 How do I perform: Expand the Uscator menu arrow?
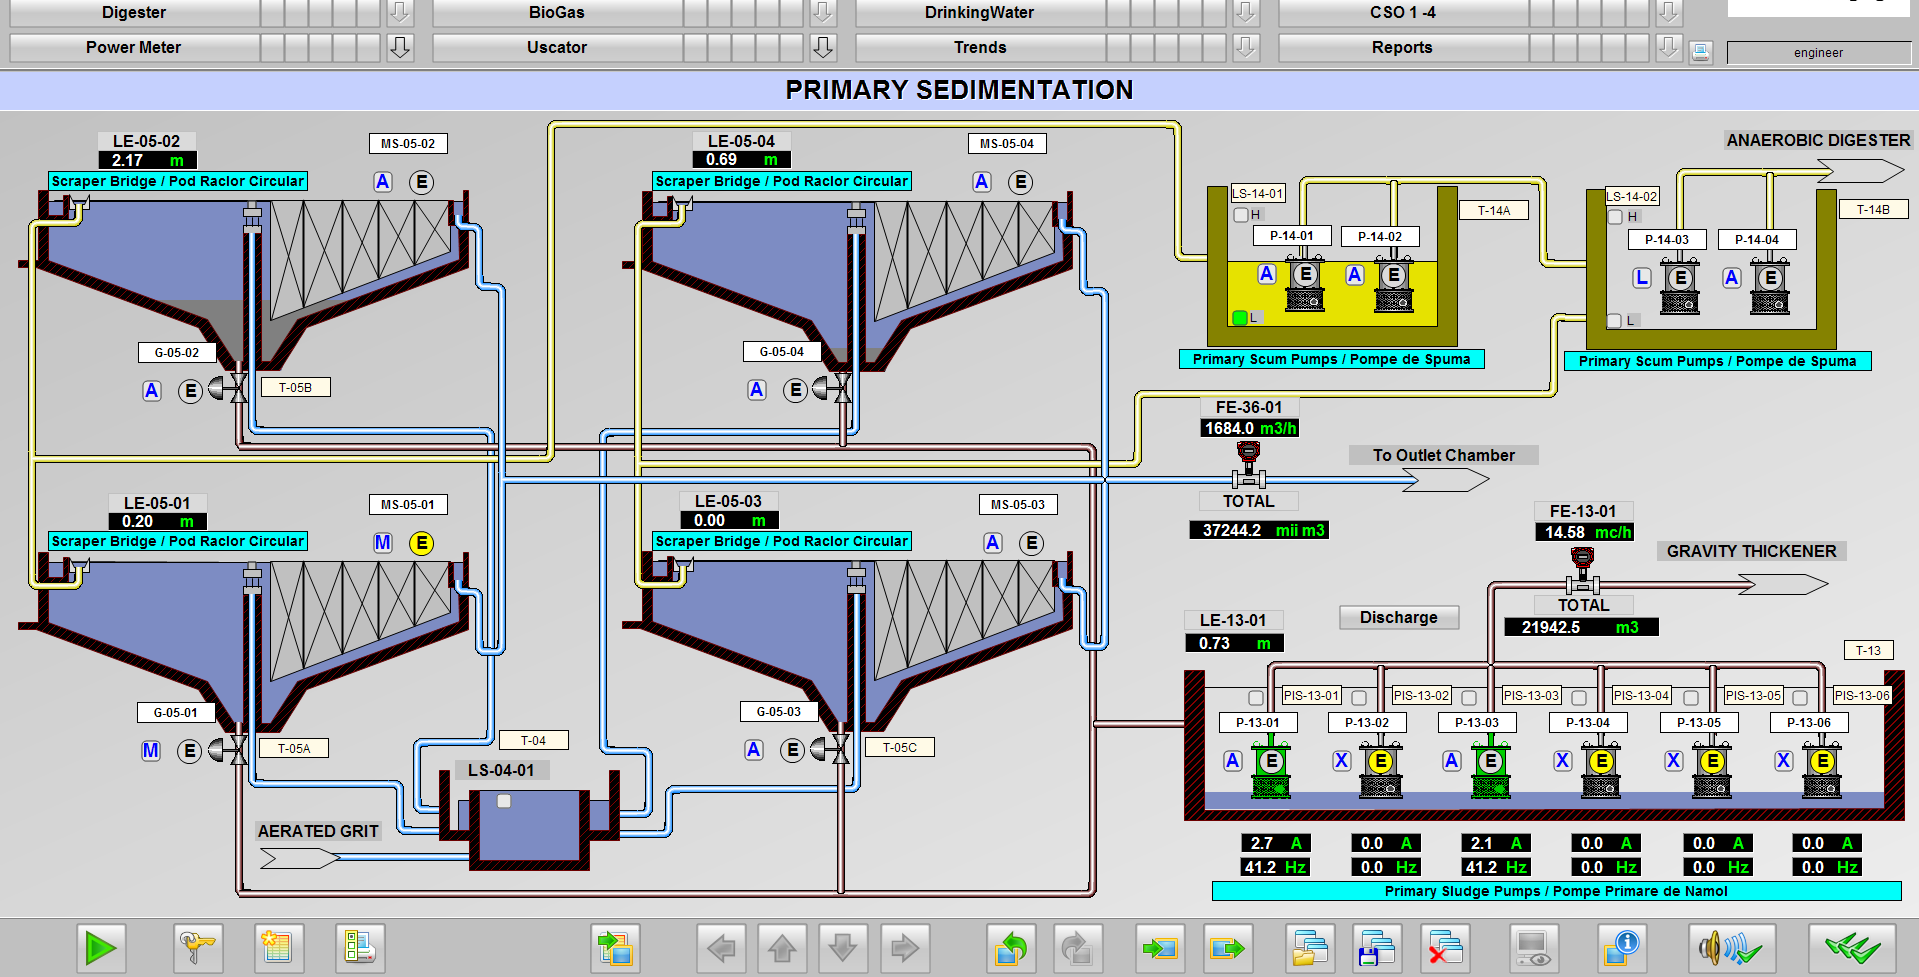[822, 47]
